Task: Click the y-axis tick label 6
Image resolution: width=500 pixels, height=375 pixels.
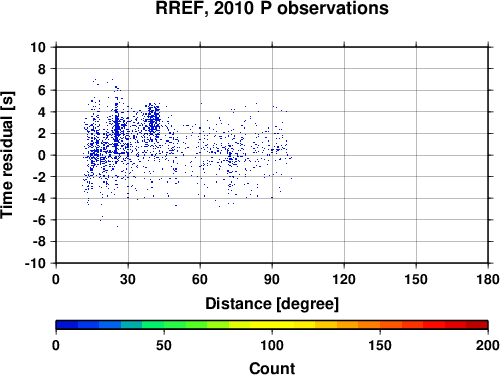Action: tap(42, 90)
